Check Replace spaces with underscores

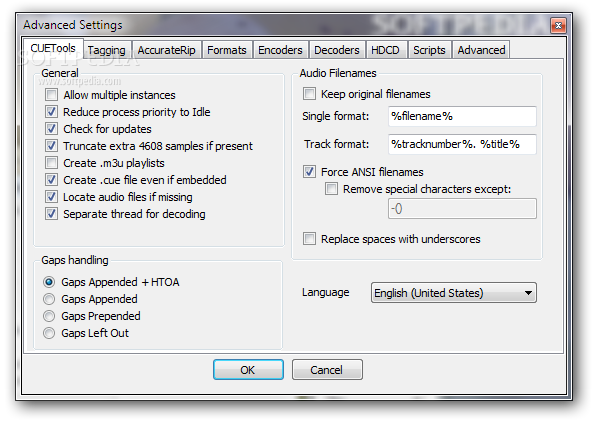(309, 239)
